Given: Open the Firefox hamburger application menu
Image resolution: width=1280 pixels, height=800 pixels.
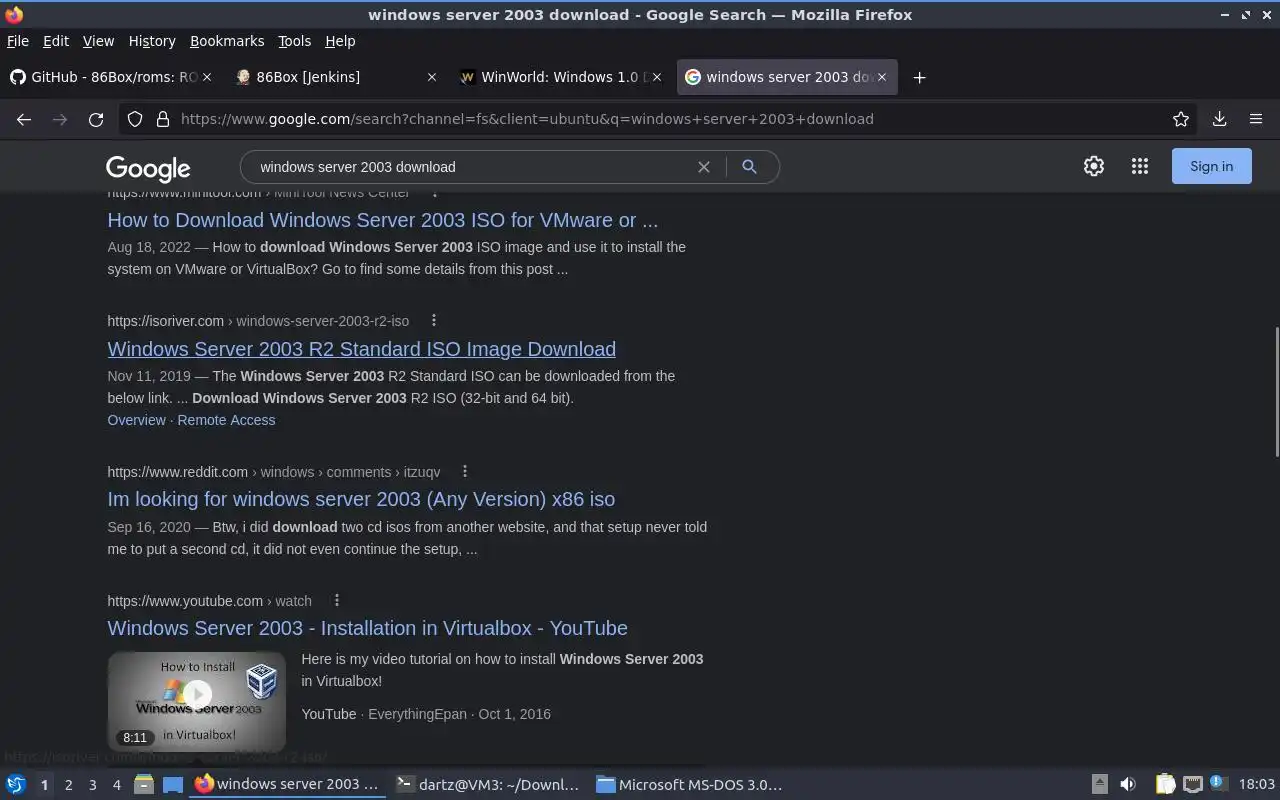Looking at the screenshot, I should pos(1256,119).
